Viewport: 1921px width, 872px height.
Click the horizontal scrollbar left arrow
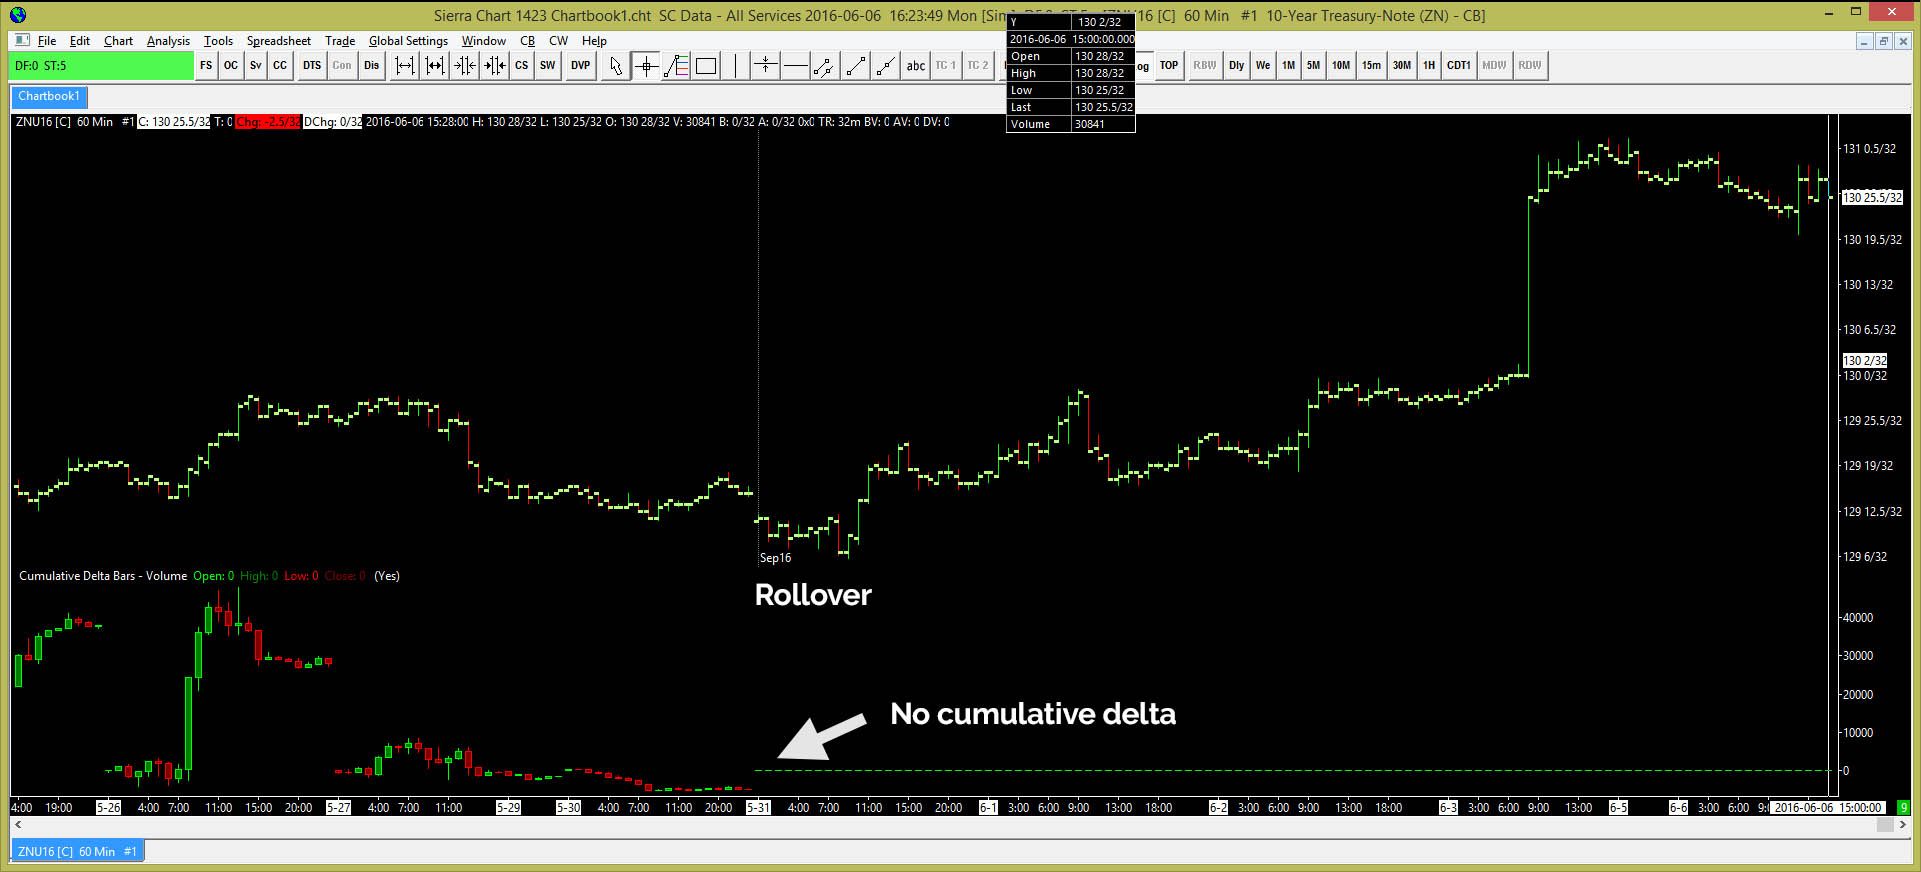[17, 825]
